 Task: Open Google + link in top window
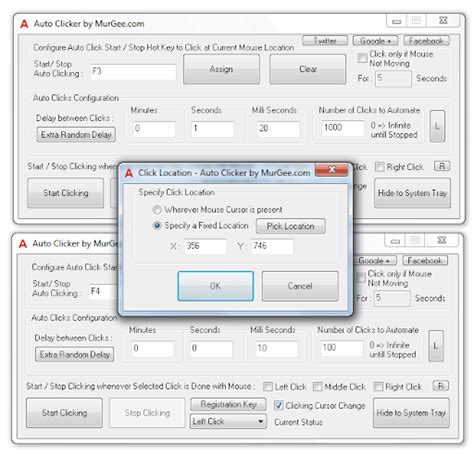pos(376,41)
